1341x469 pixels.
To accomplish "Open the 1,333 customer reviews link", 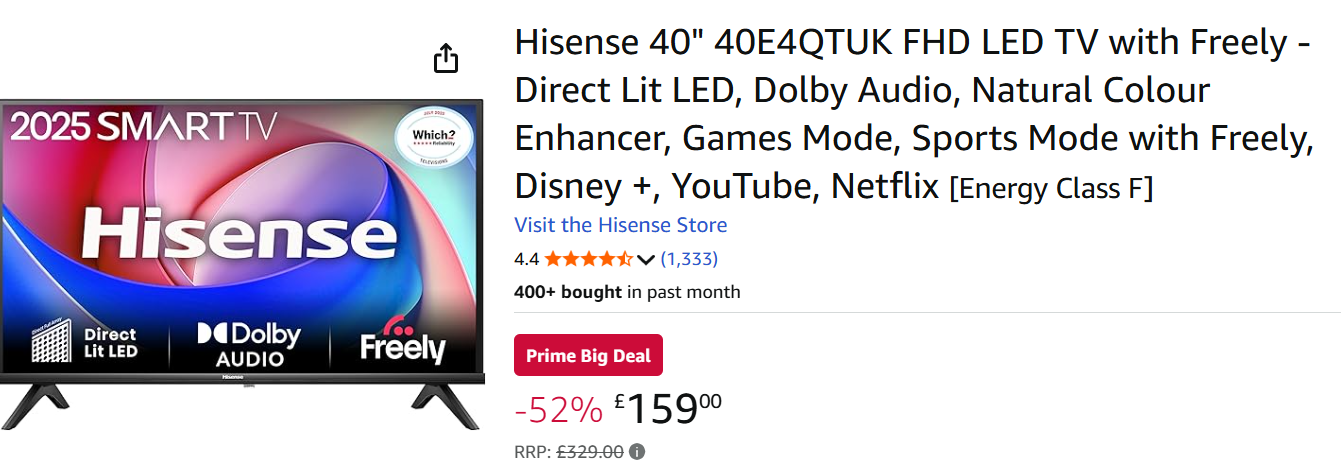I will pos(689,259).
